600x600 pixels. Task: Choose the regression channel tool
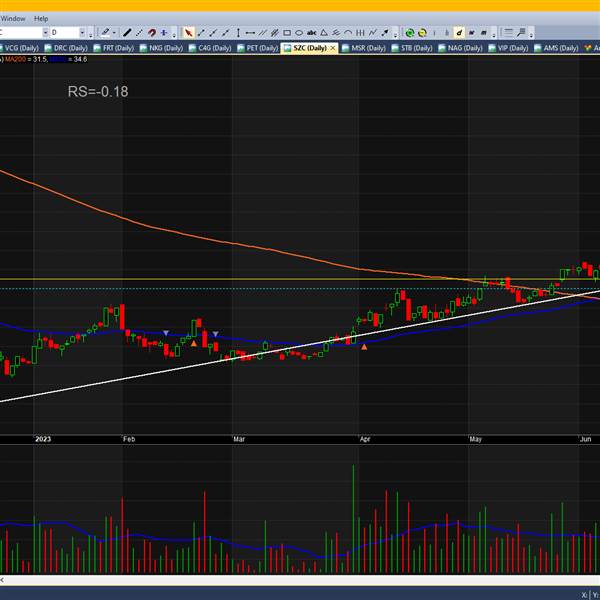(x=274, y=33)
